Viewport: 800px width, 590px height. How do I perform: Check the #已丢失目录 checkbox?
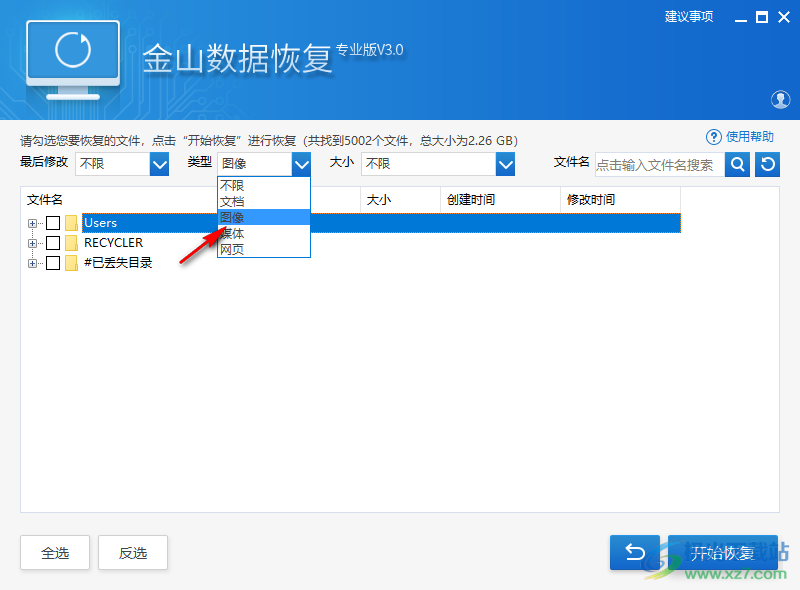click(53, 263)
